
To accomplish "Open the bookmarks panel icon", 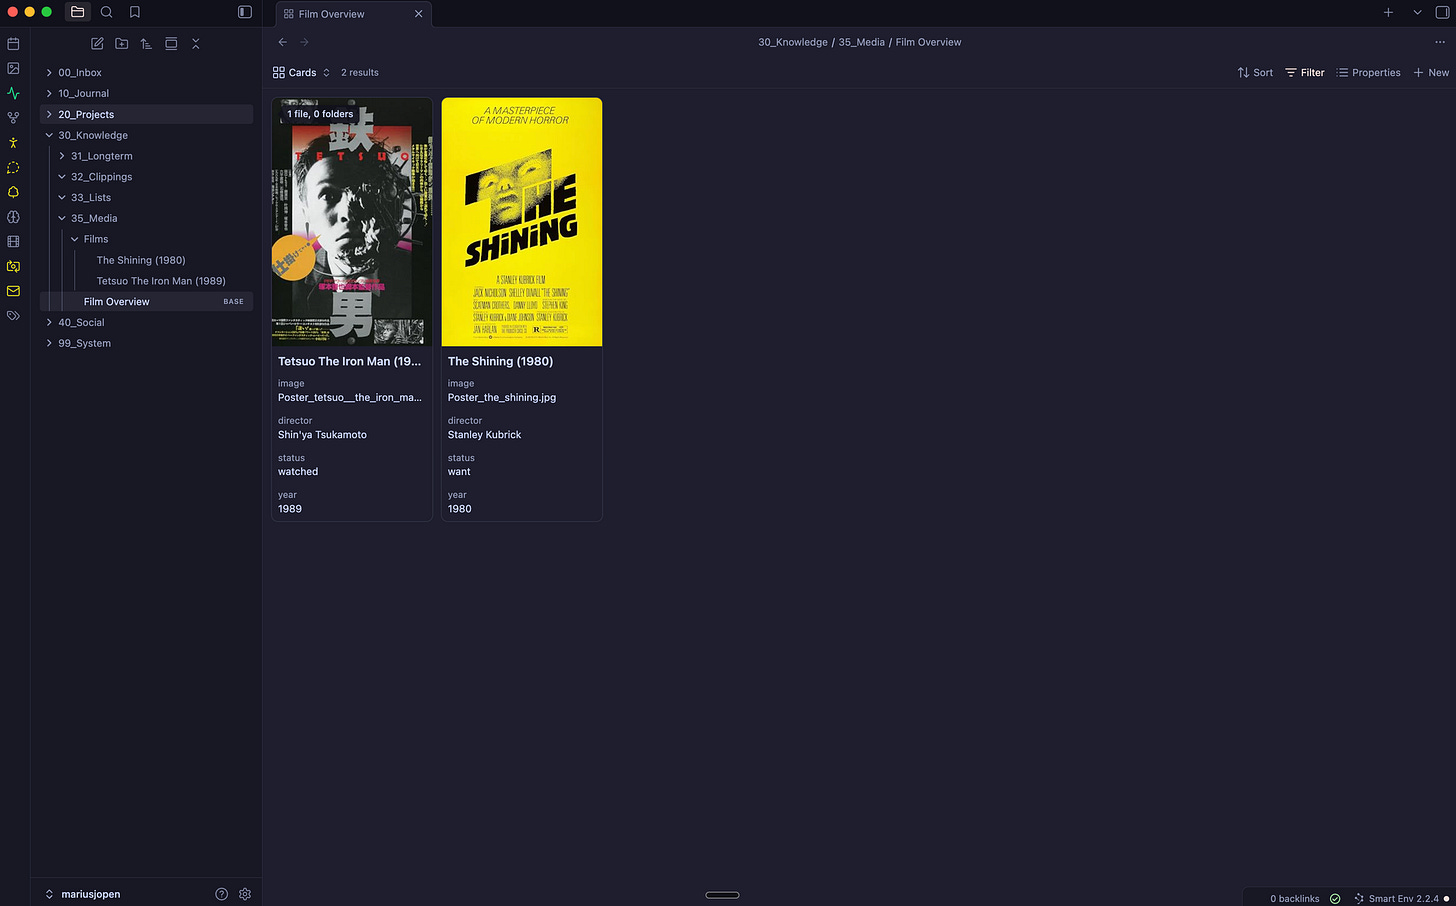I will pos(135,12).
